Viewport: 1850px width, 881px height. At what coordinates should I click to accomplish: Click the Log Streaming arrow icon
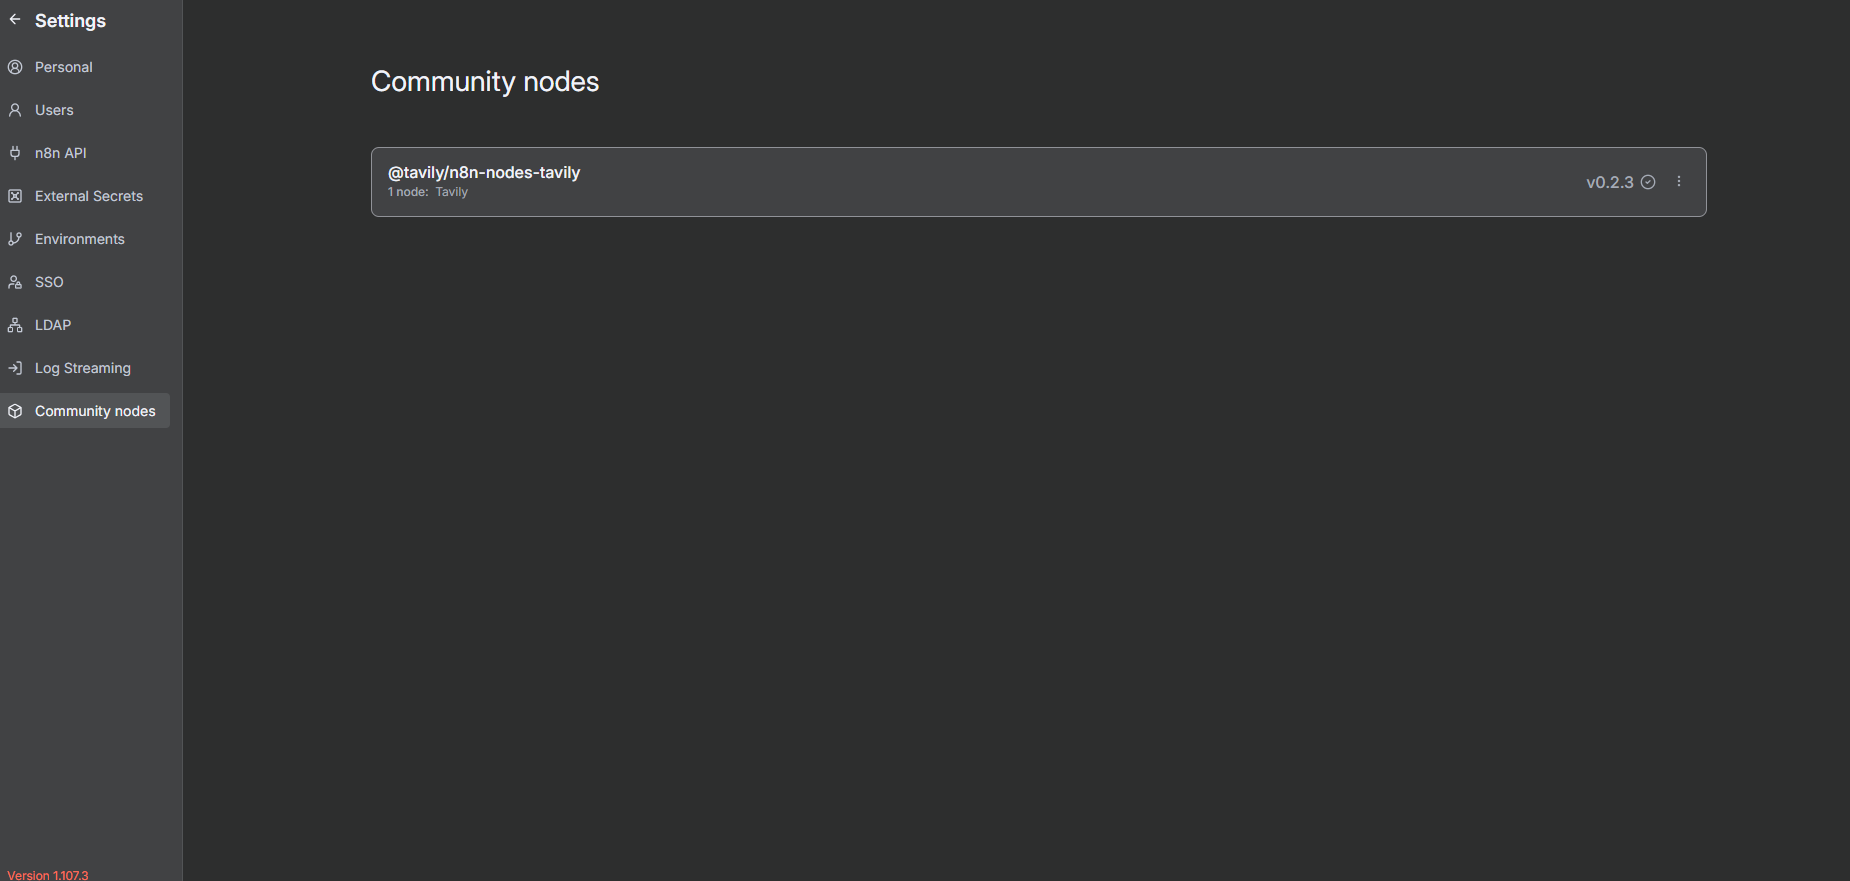(x=14, y=367)
